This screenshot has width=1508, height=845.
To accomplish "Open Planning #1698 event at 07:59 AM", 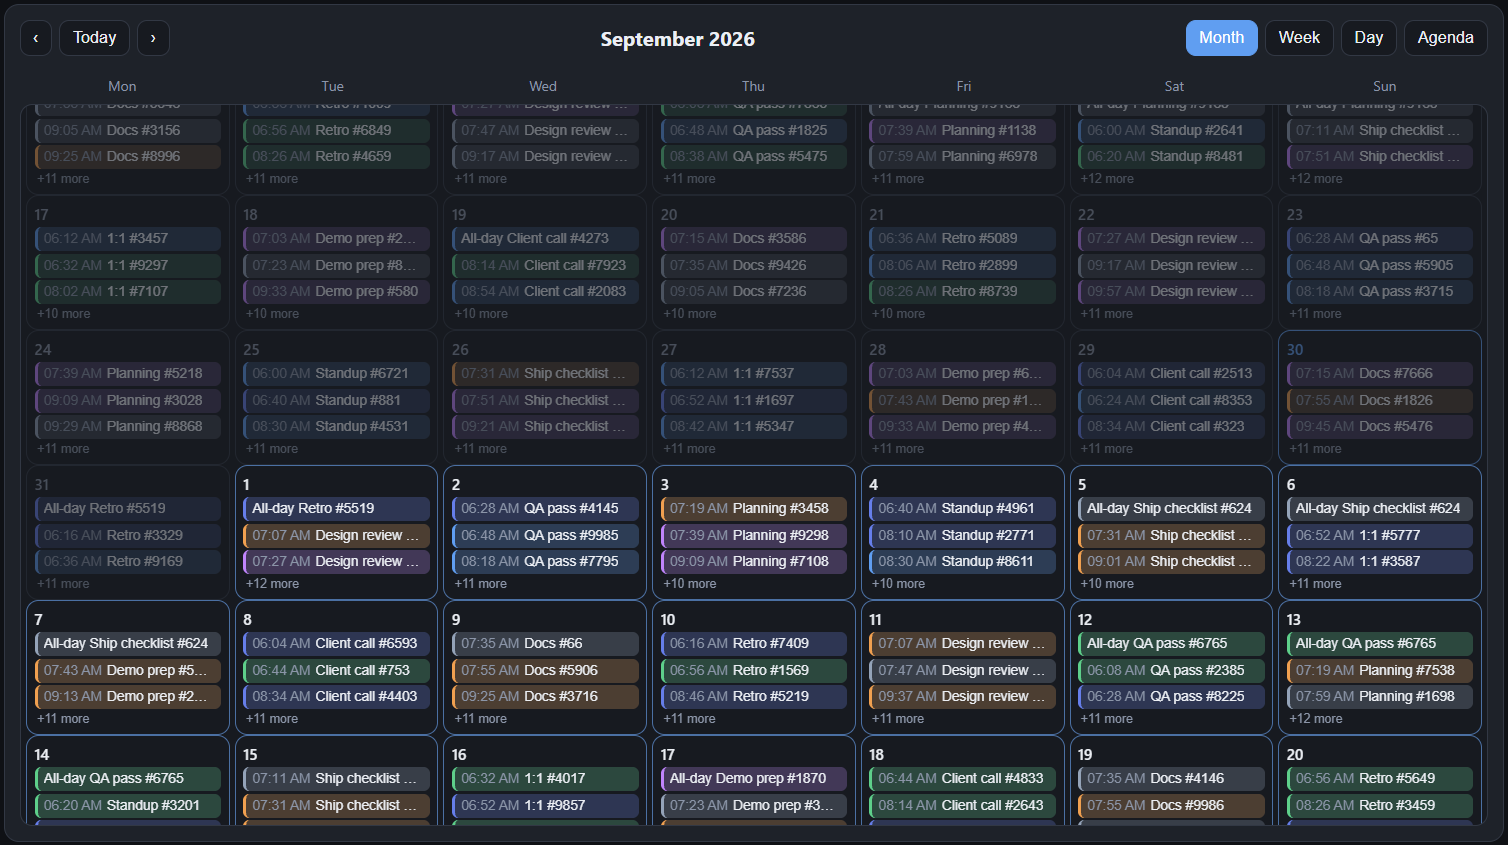I will point(1380,696).
